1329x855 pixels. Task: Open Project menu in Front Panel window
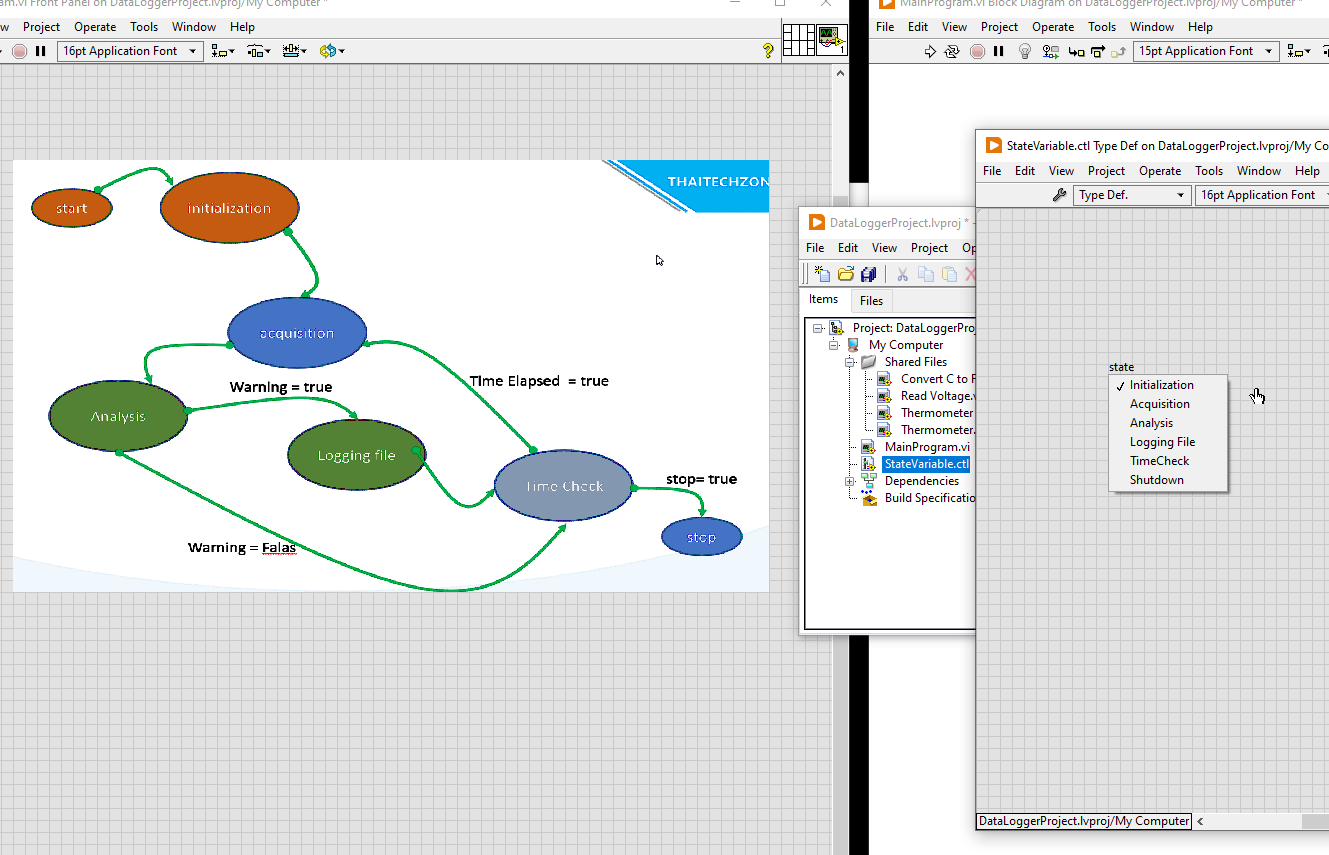click(x=42, y=27)
